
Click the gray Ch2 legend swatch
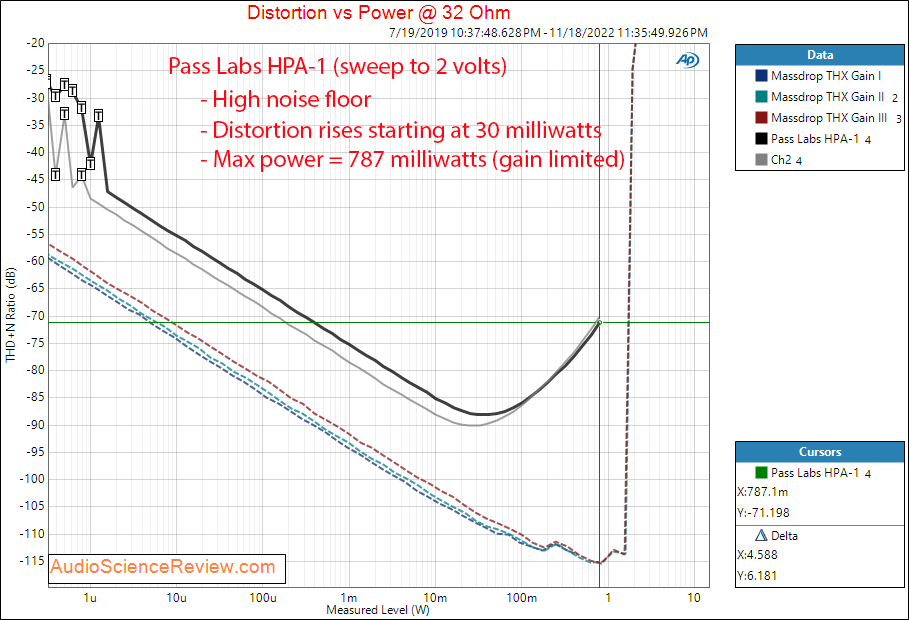coord(761,159)
